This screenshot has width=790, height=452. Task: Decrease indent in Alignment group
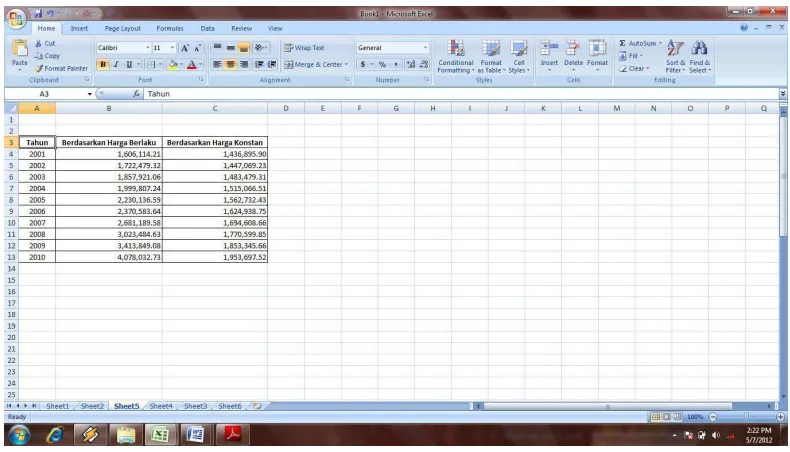(259, 64)
